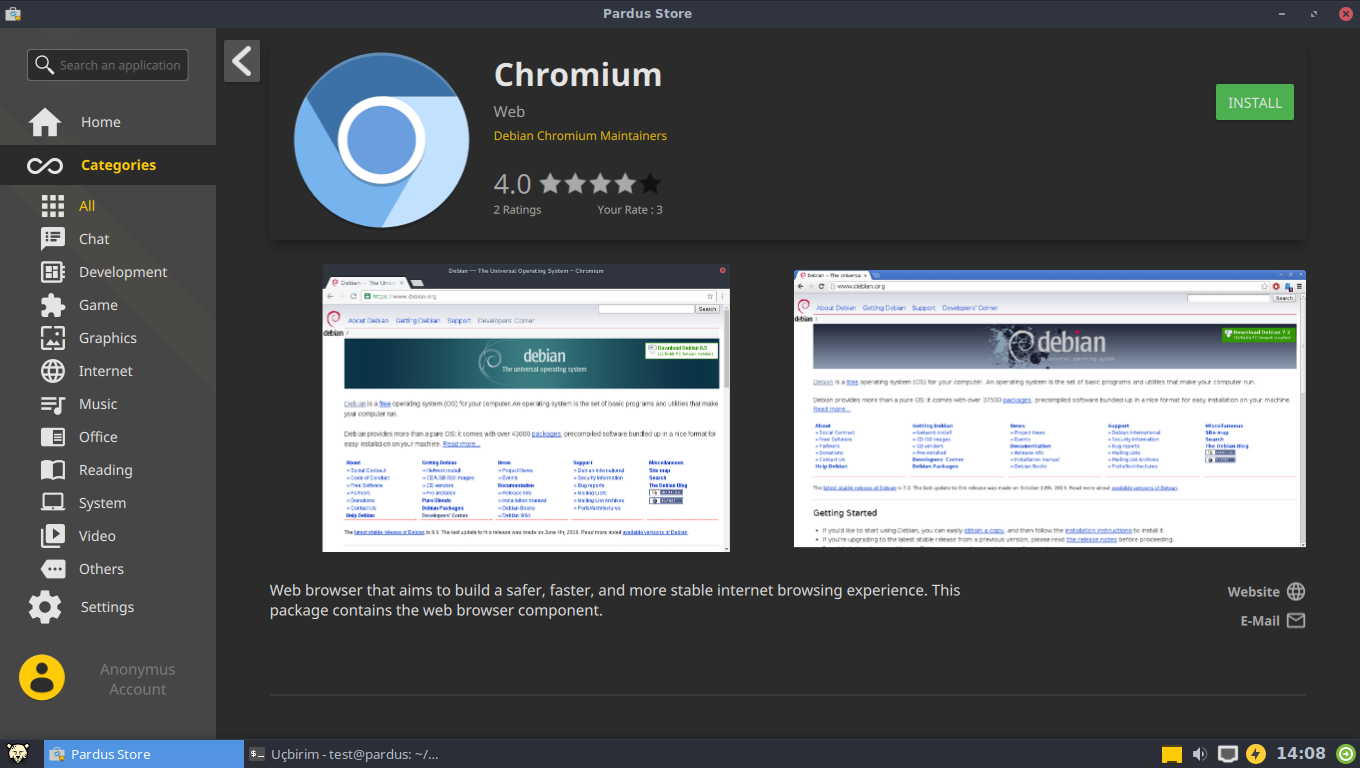Switch to Pardus Store taskbar button
Viewport: 1360px width, 768px height.
point(144,754)
